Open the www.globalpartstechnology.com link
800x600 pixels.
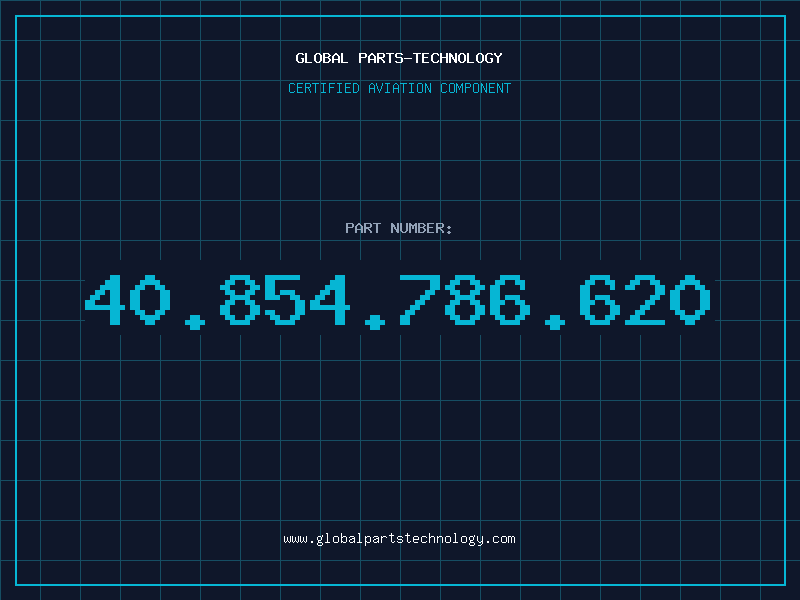(x=399, y=539)
